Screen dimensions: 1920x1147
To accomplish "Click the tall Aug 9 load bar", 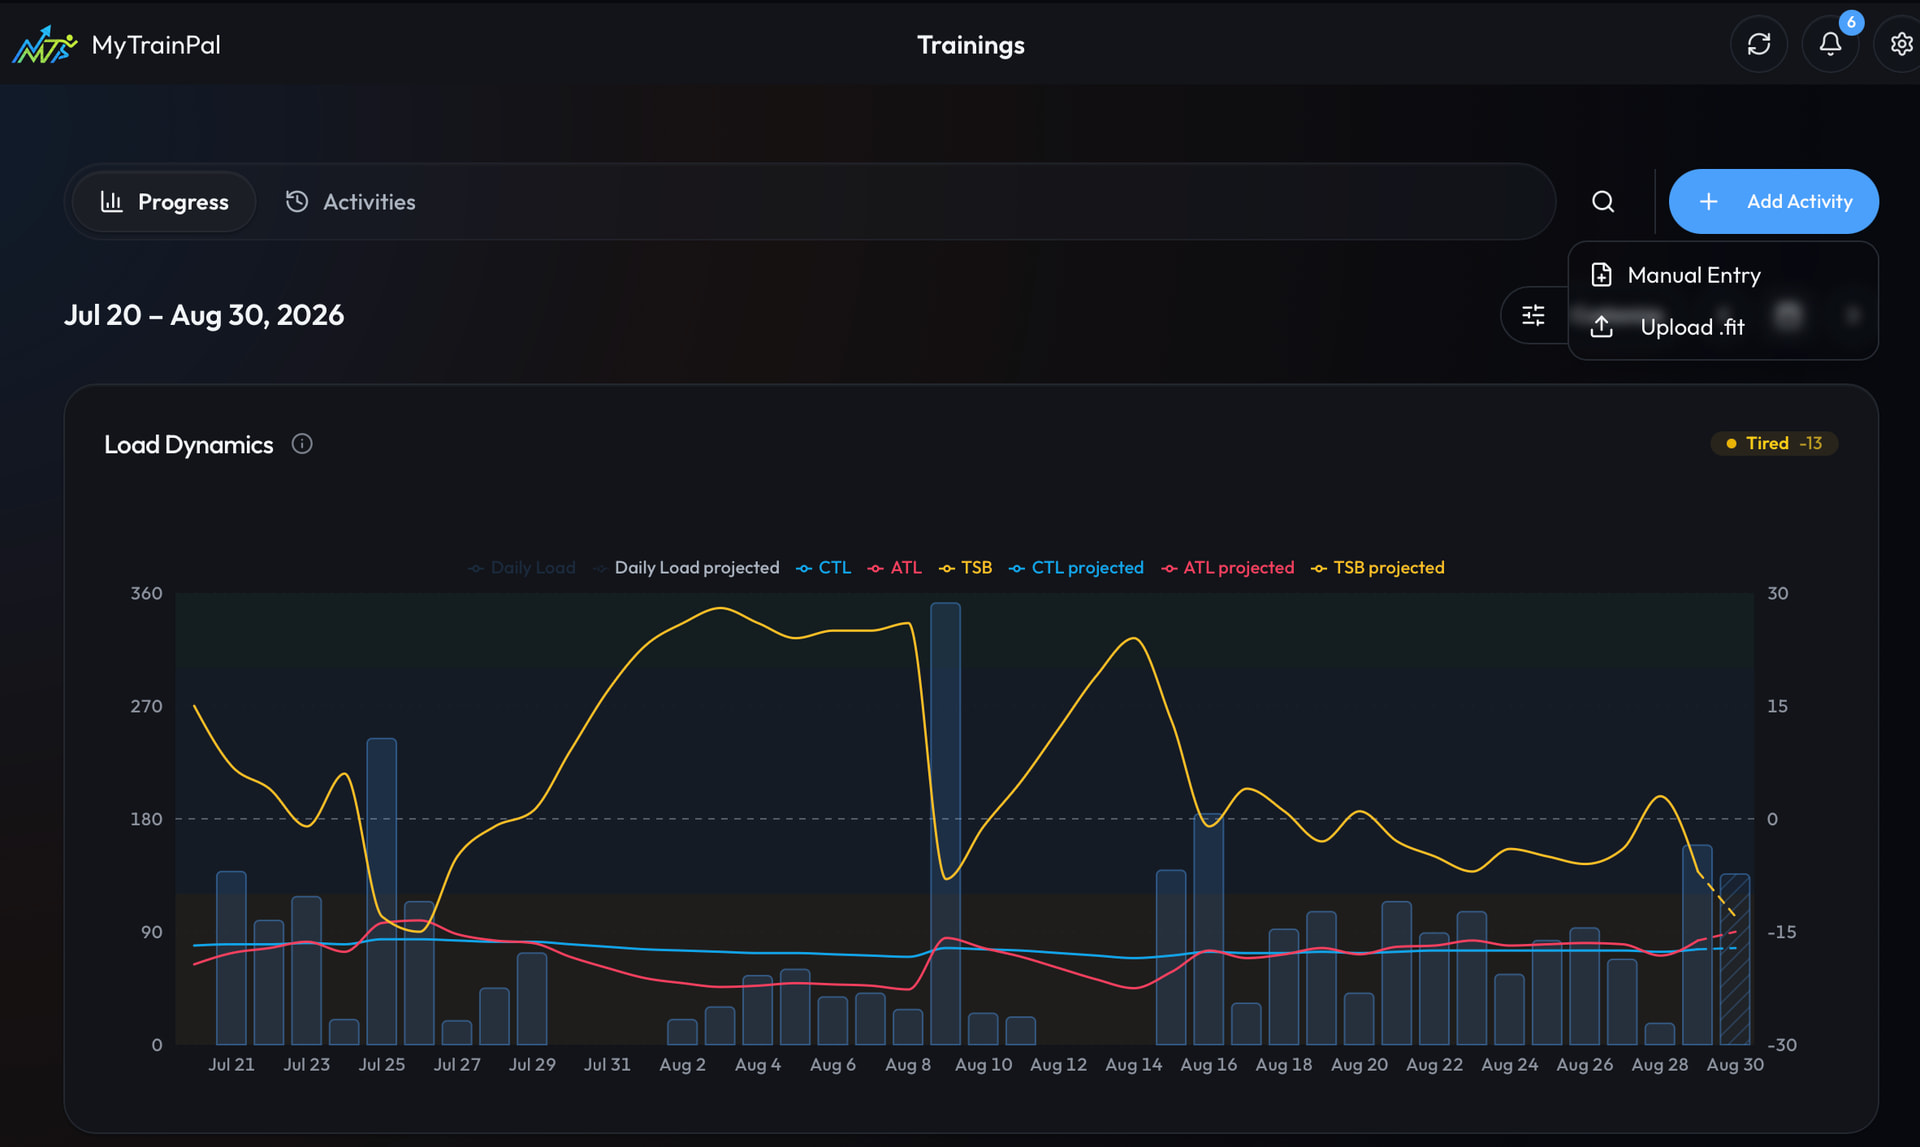I will pyautogui.click(x=945, y=823).
